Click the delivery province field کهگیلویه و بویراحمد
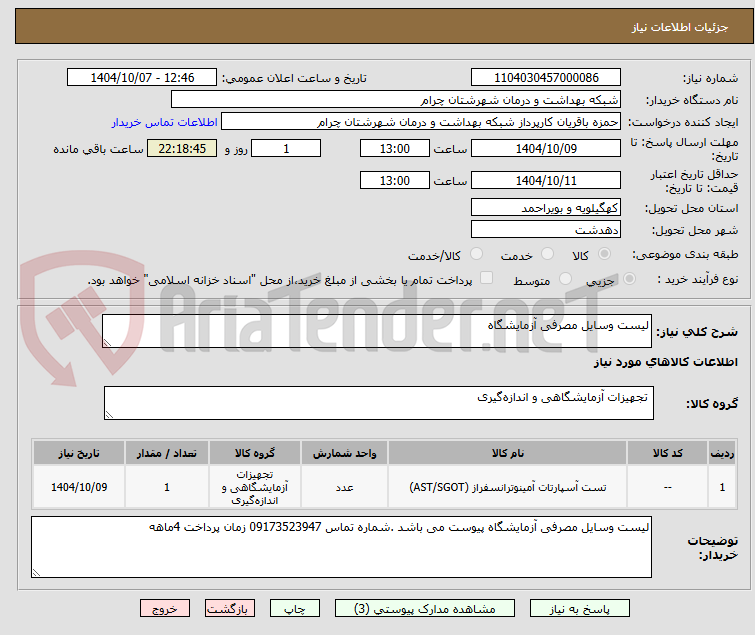 click(546, 207)
